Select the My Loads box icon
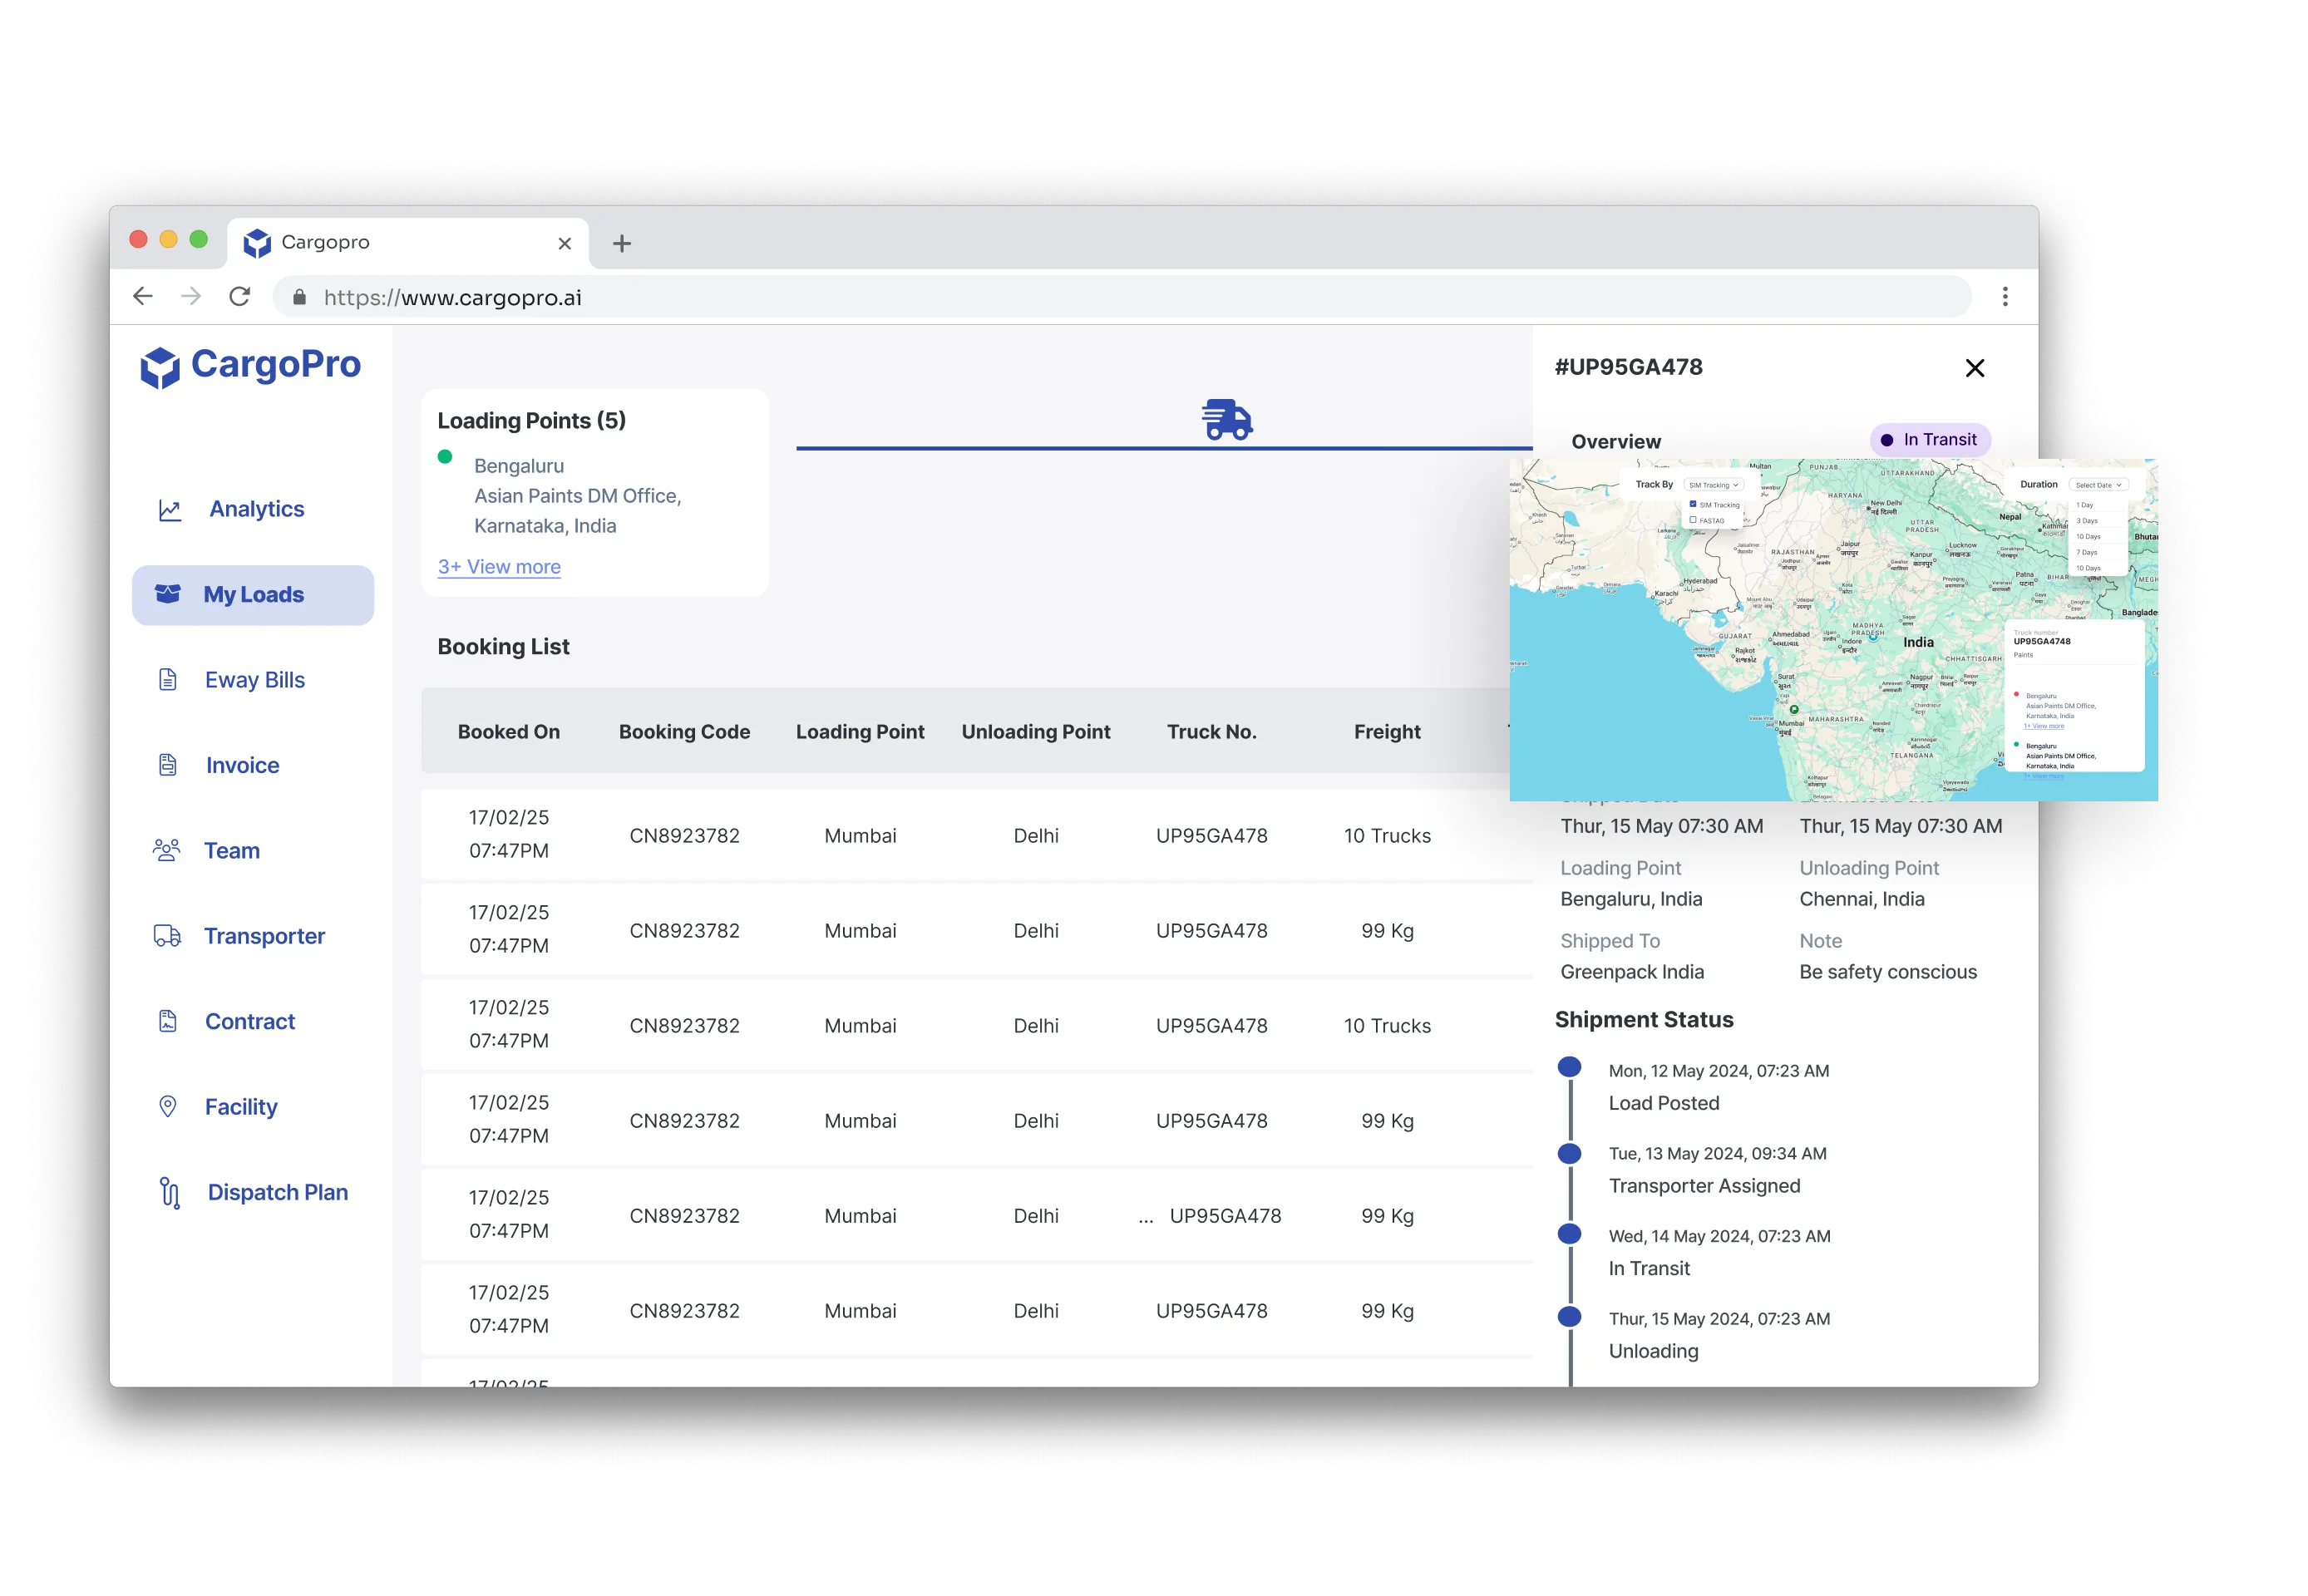The width and height of the screenshot is (2308, 1596). [168, 594]
